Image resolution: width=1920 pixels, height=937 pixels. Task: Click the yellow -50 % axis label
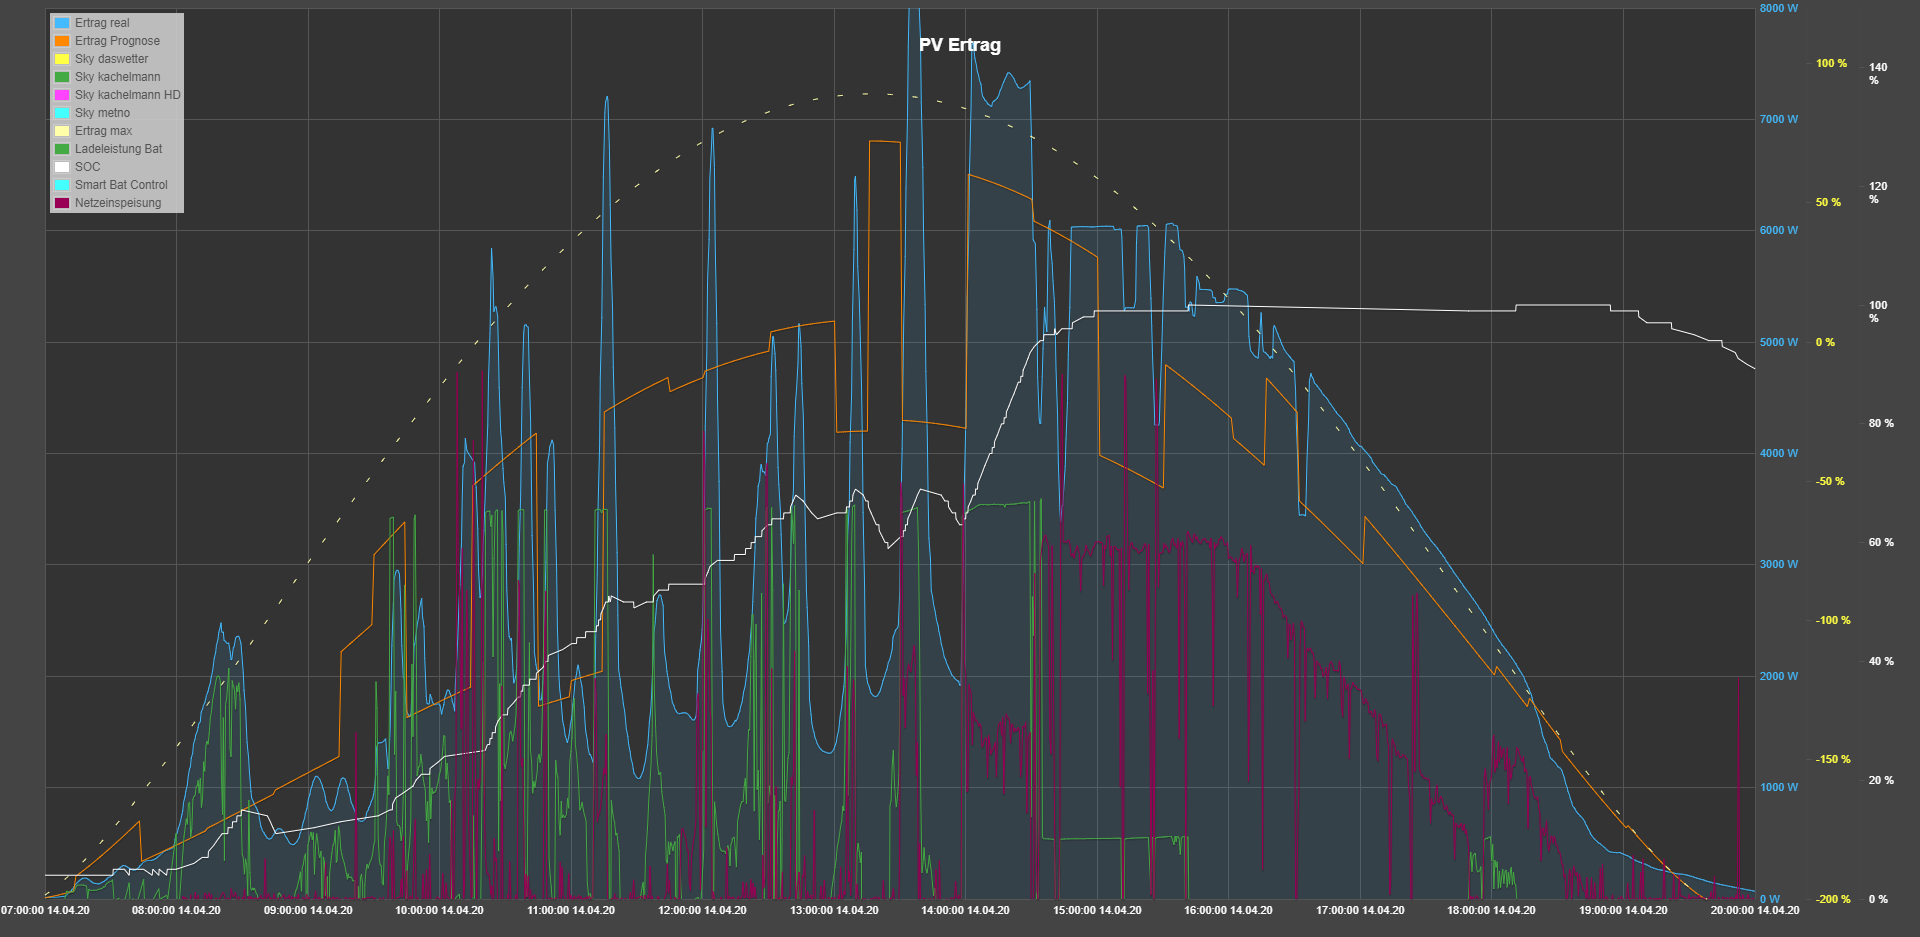[x=1831, y=481]
